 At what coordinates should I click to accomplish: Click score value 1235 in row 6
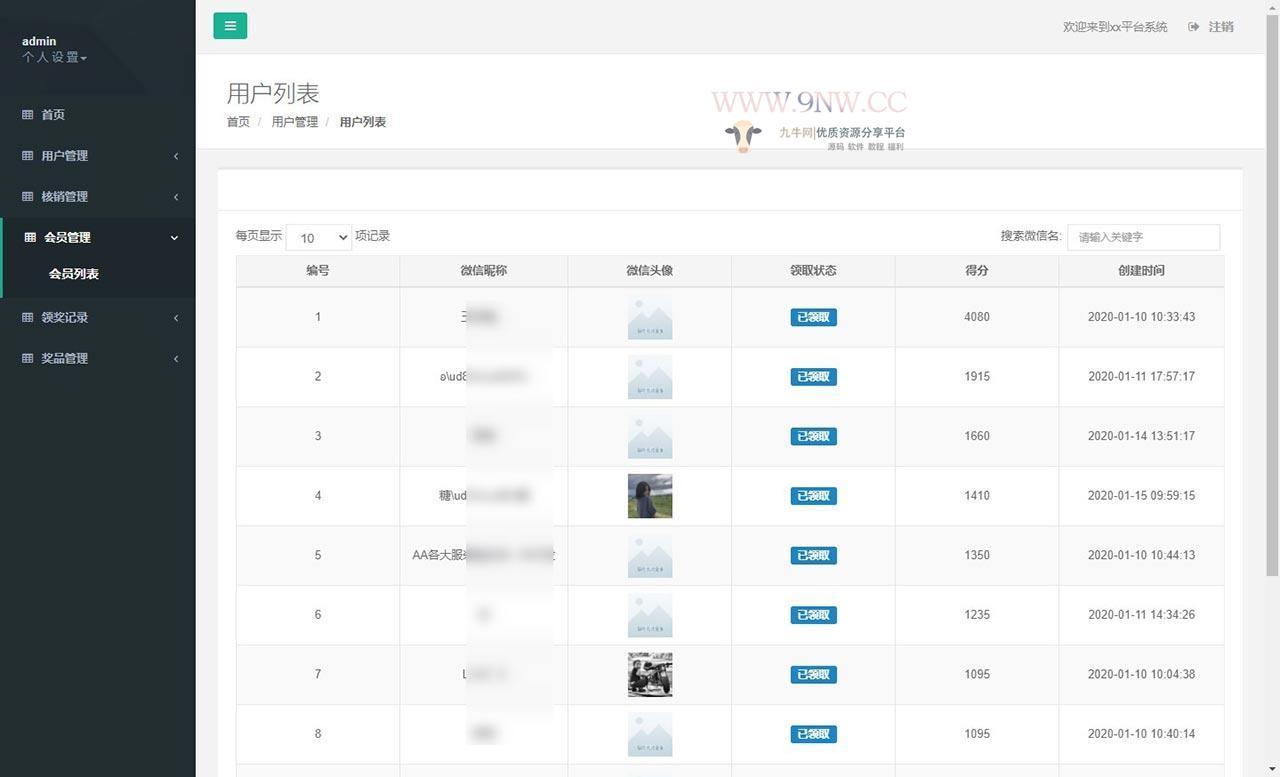pos(977,615)
